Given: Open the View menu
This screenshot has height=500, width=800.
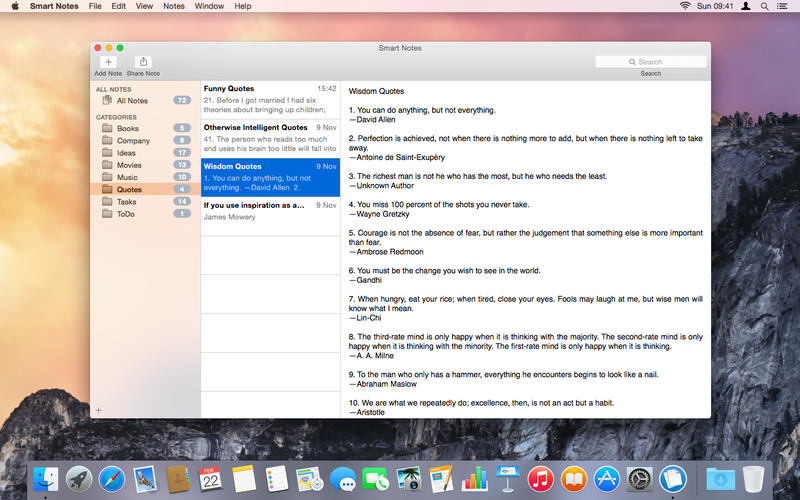Looking at the screenshot, I should coord(144,6).
